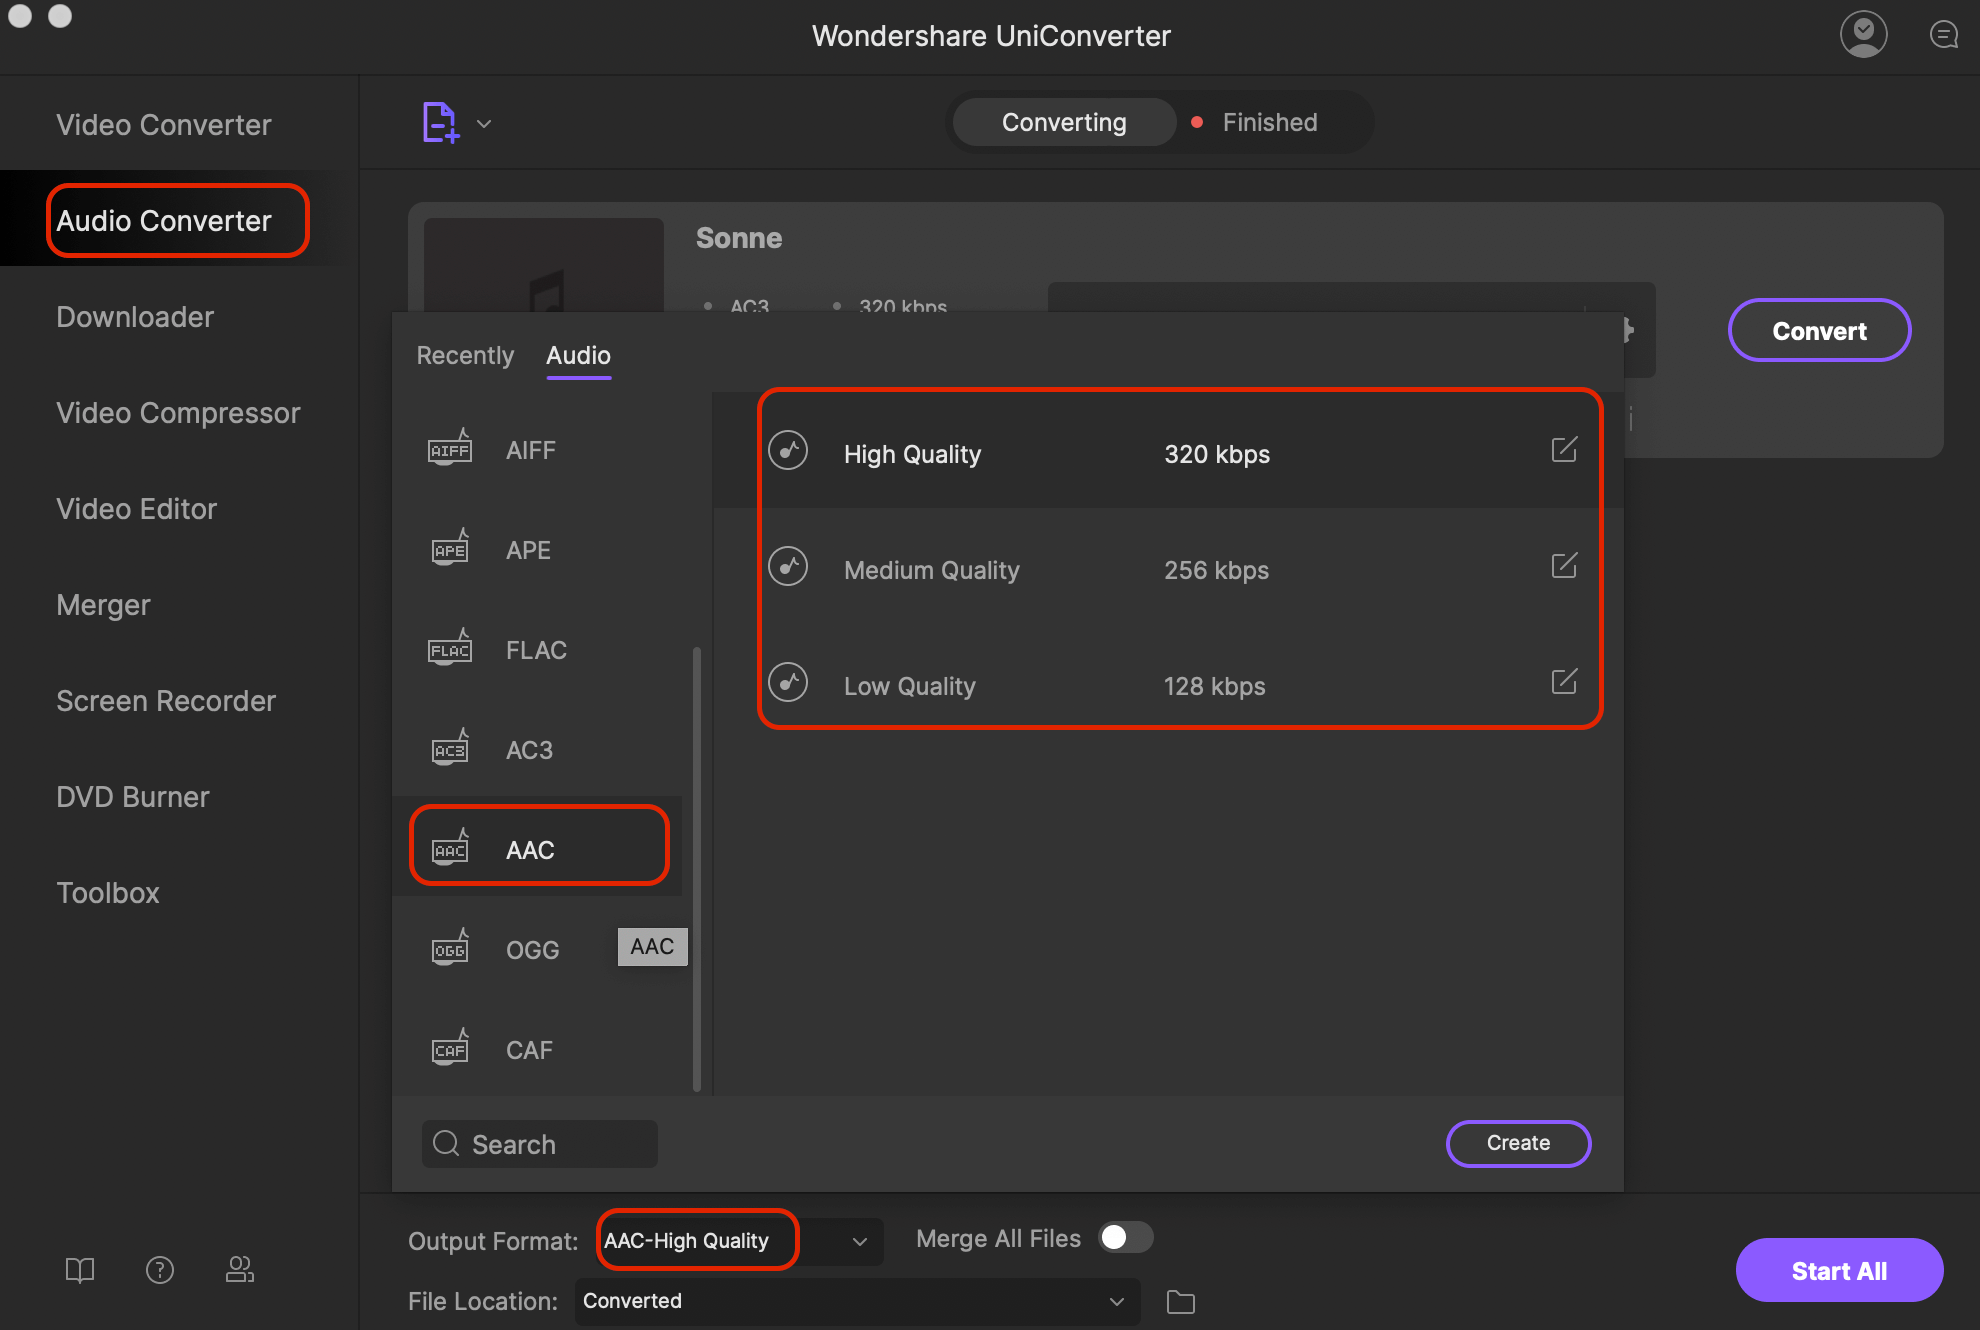
Task: Select OGG format label
Action: [x=532, y=950]
